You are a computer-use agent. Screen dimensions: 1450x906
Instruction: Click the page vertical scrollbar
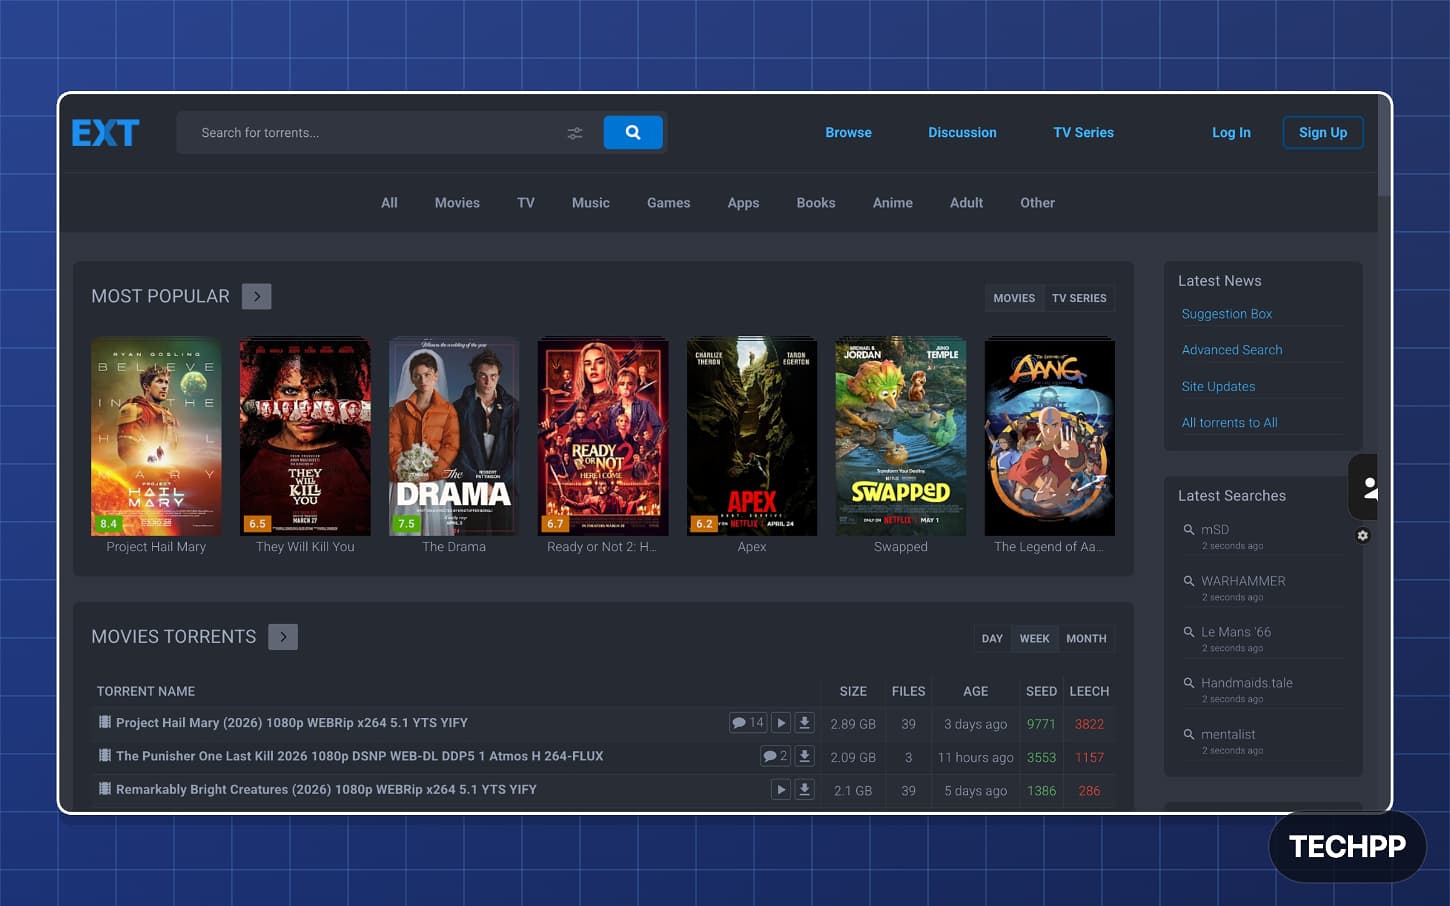click(1384, 147)
